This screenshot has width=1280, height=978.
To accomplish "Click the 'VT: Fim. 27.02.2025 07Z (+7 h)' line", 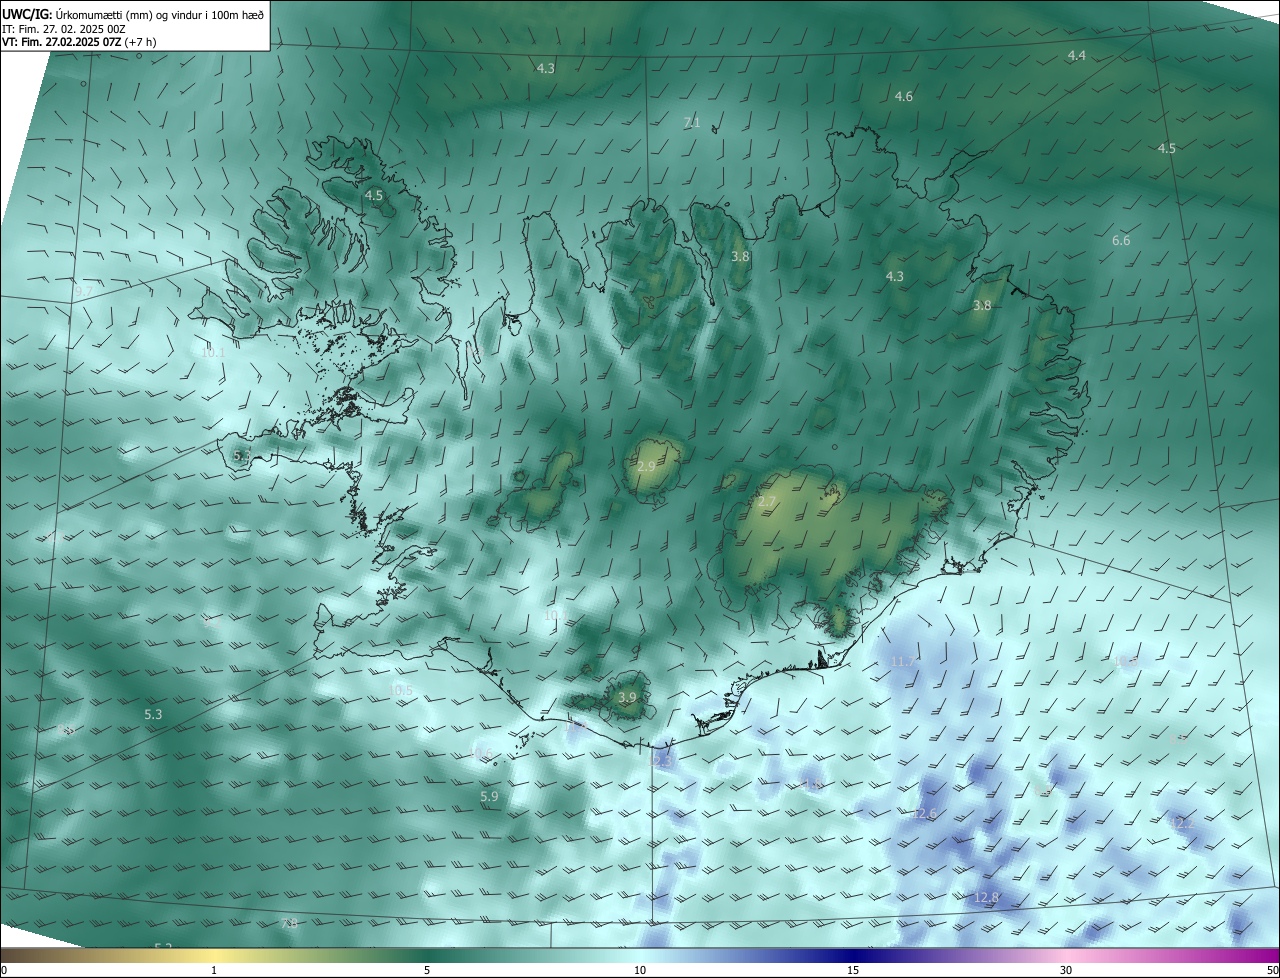I will pos(79,42).
